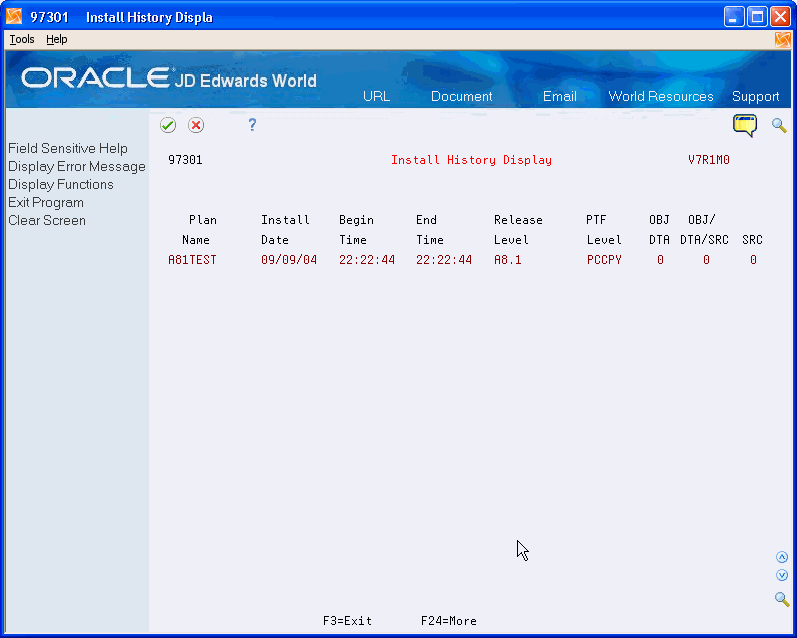The image size is (797, 638).
Task: Maximize the window
Action: 757,17
